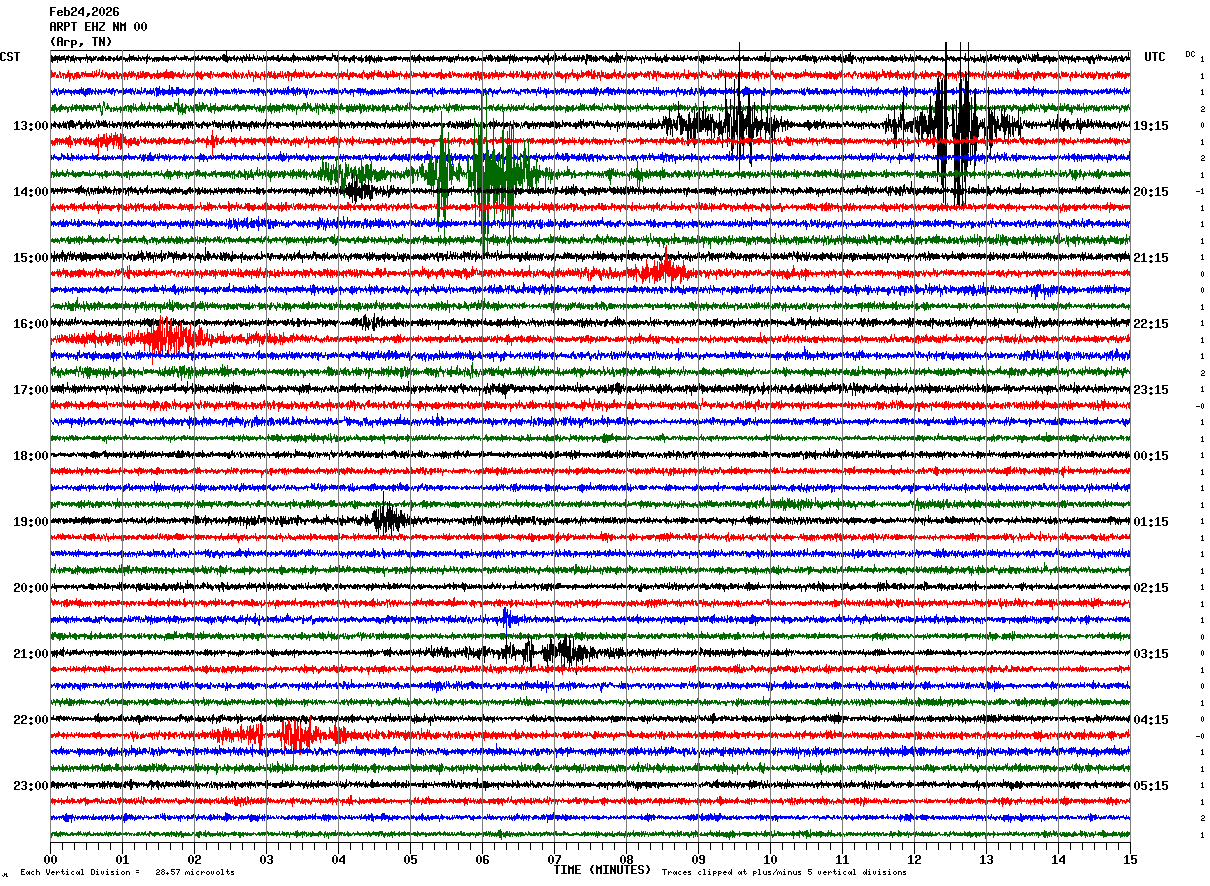Viewport: 1210px width, 886px height.
Task: Click the 02:15 UTC time label
Action: click(x=1151, y=588)
